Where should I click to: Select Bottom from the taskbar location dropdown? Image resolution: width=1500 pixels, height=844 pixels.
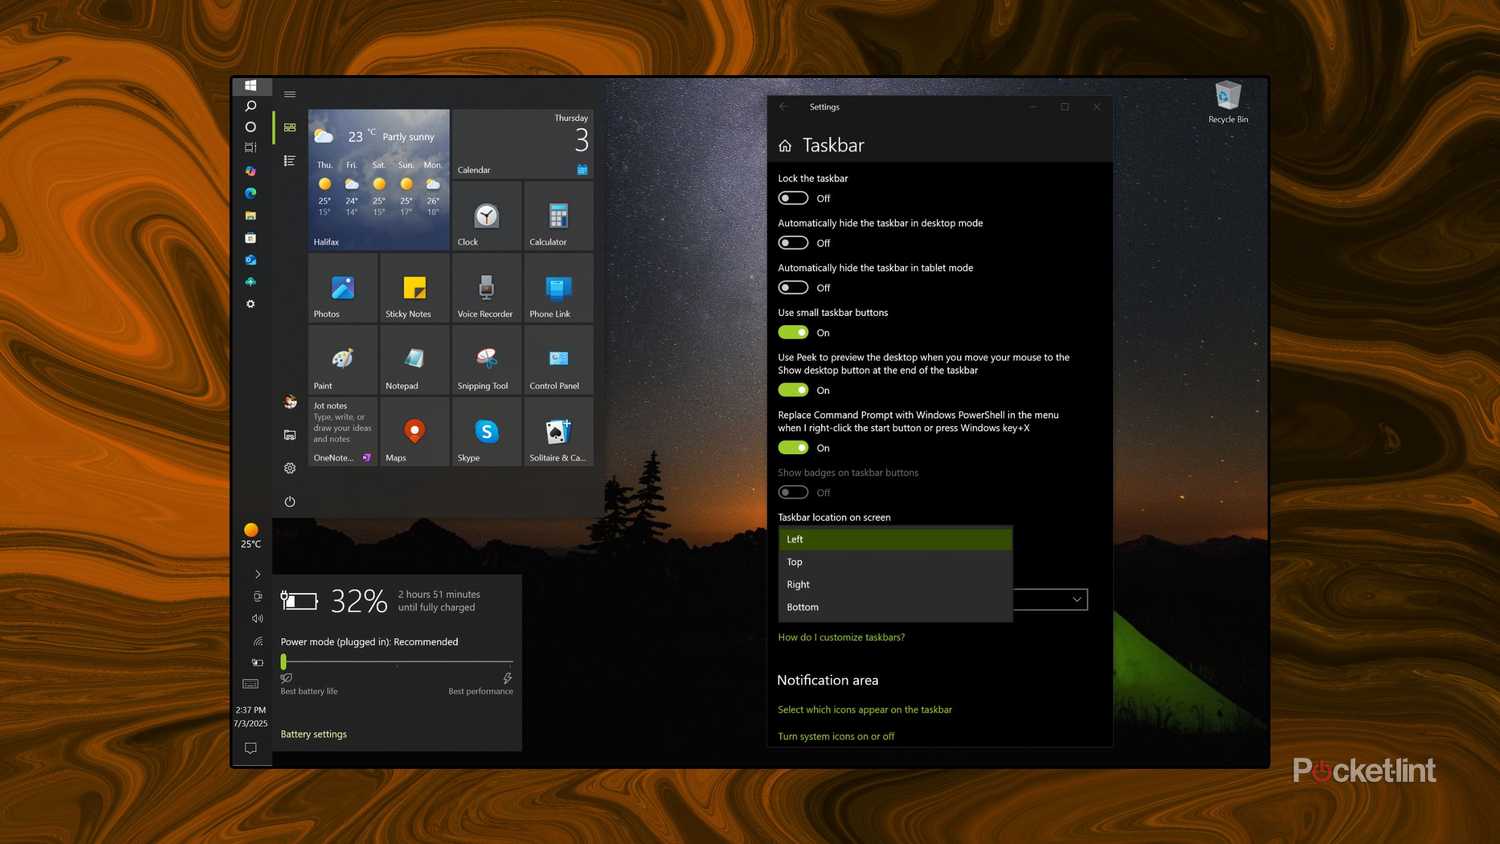tap(803, 607)
